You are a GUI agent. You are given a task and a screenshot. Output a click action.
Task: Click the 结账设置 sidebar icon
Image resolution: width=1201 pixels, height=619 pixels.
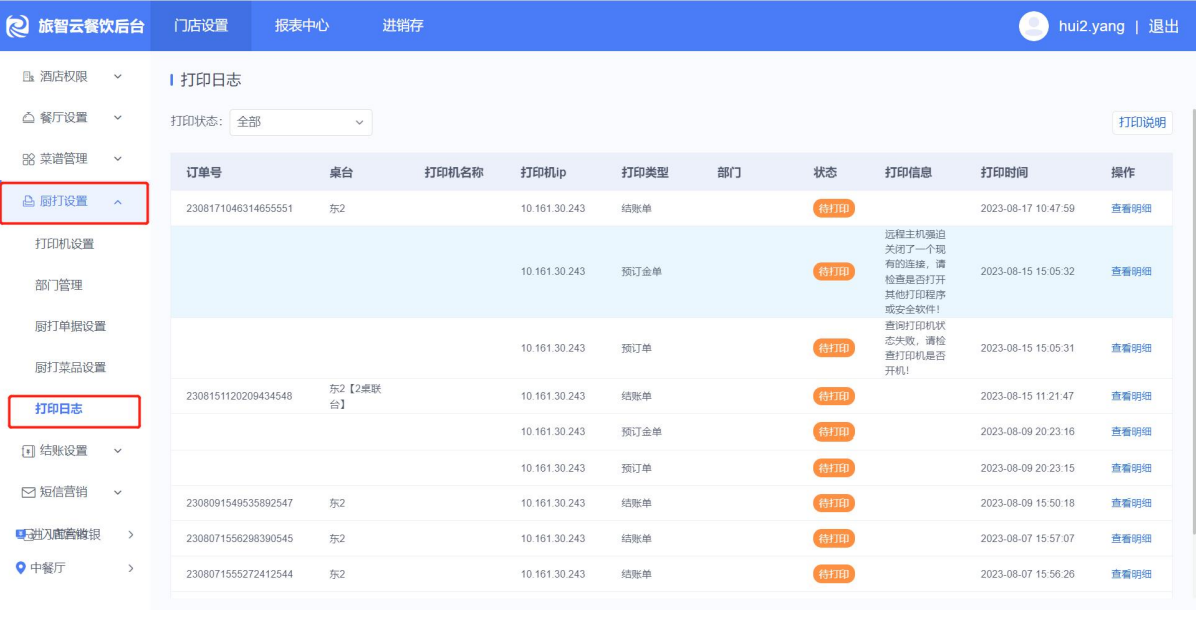(28, 451)
